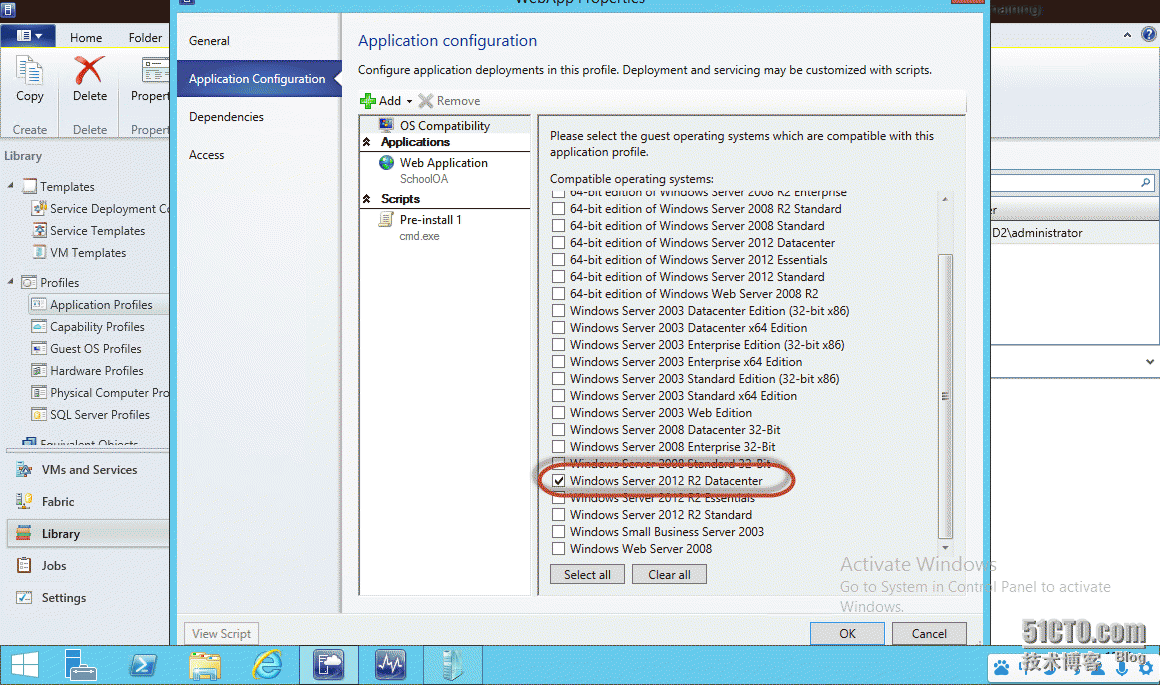Viewport: 1160px width, 685px height.
Task: Uncheck Windows Server 2012 R2 Datacenter
Action: 559,481
